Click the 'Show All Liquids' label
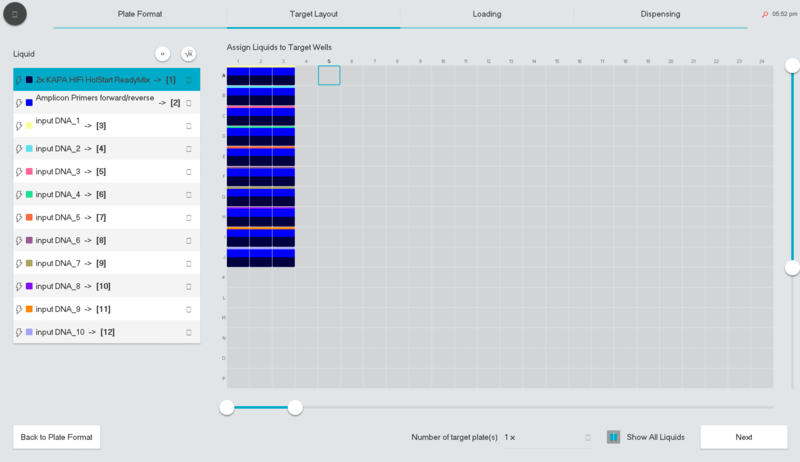Image resolution: width=800 pixels, height=462 pixels. (x=656, y=437)
